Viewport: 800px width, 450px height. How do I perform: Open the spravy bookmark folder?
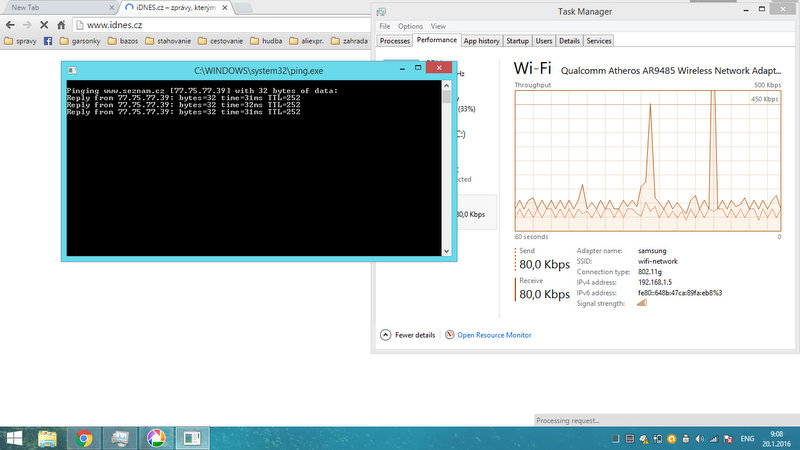[20, 41]
